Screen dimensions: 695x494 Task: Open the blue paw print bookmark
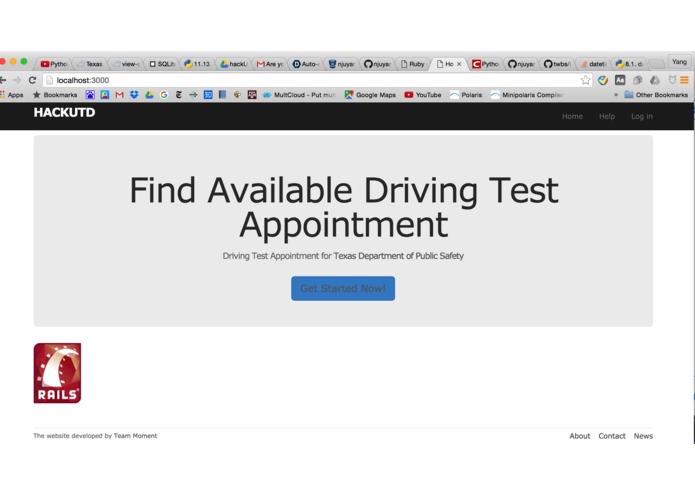pyautogui.click(x=90, y=95)
